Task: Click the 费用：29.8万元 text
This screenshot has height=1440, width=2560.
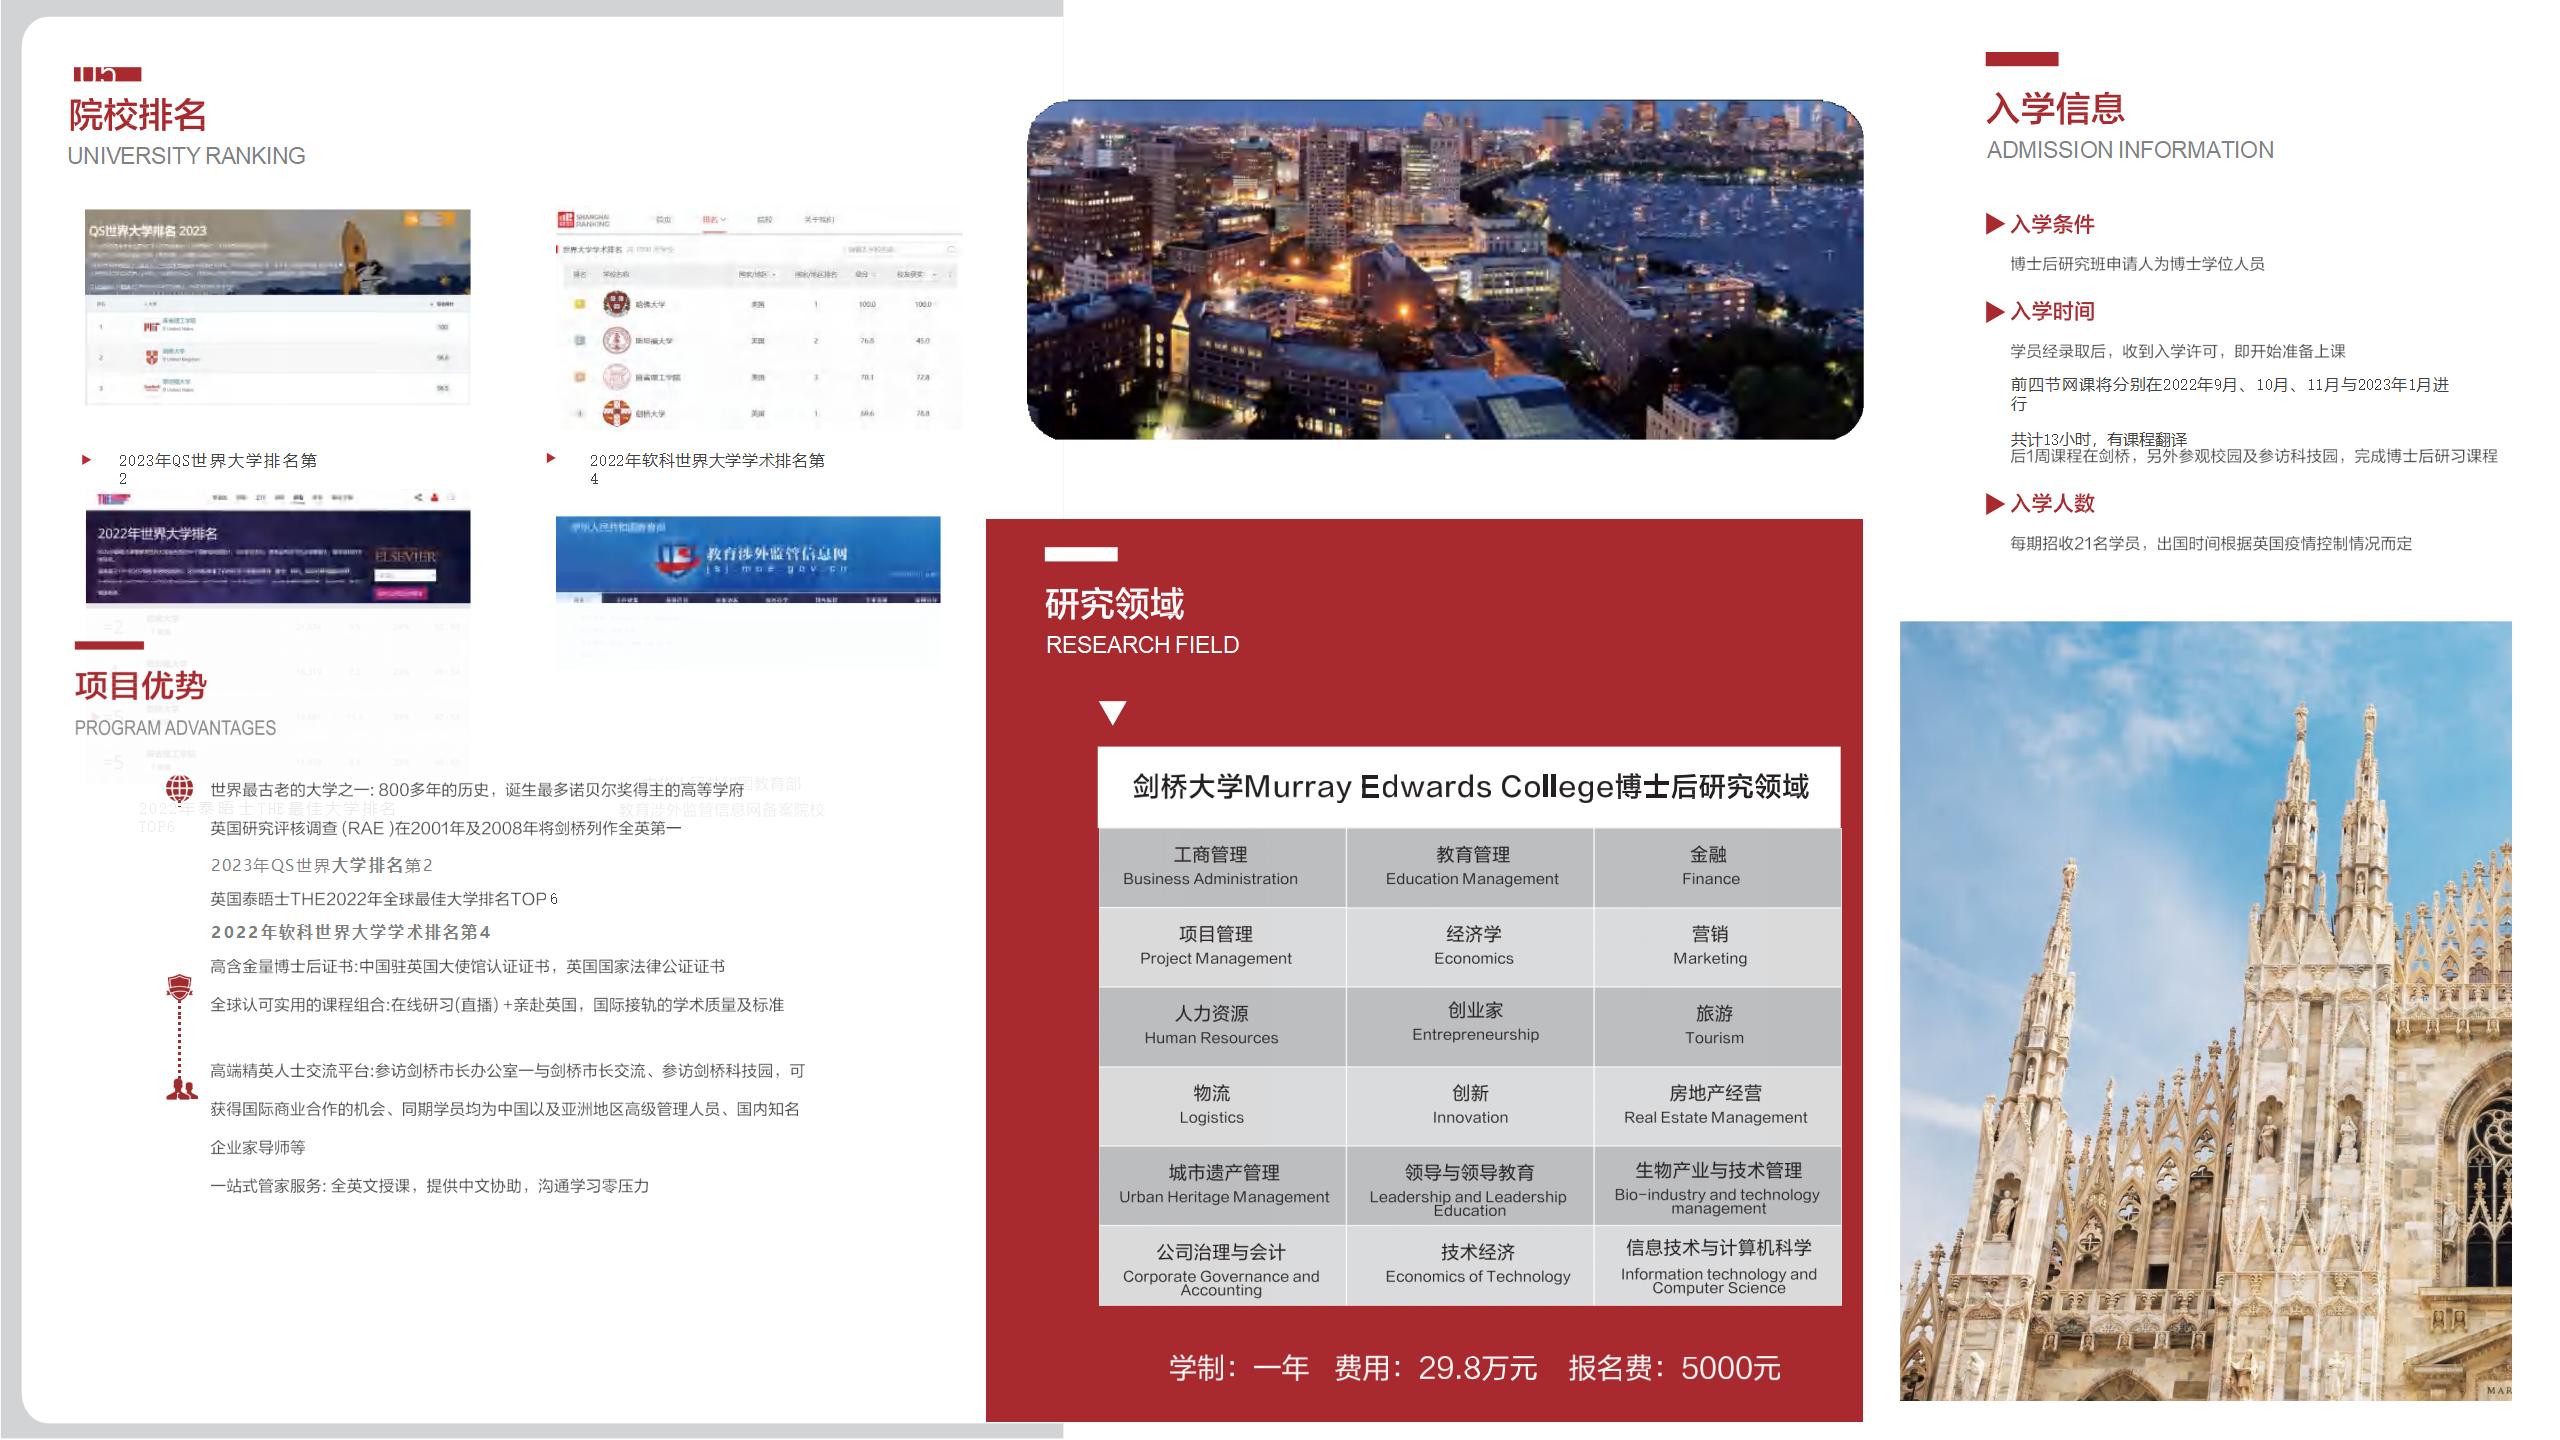Action: coord(1435,1368)
